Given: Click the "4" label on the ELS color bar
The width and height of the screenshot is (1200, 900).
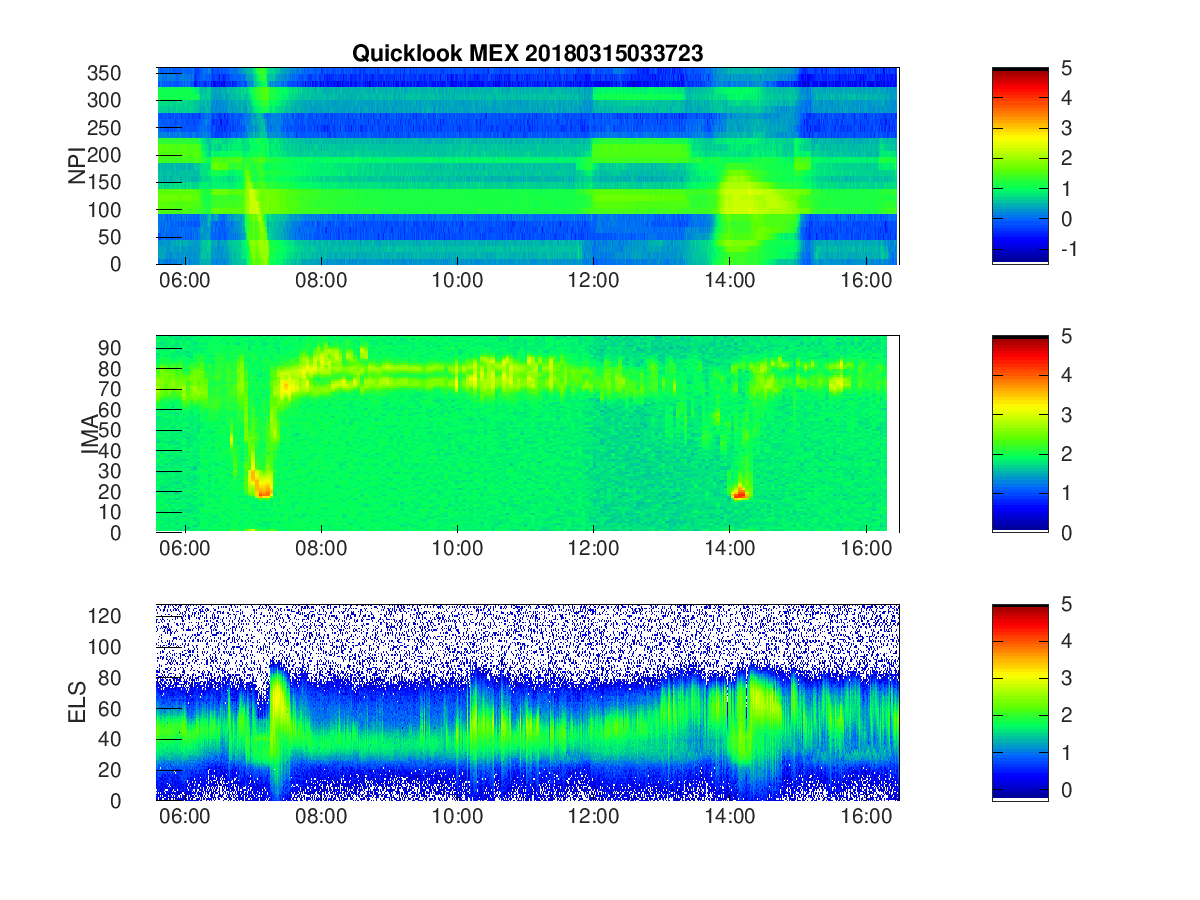Looking at the screenshot, I should click(x=1067, y=641).
